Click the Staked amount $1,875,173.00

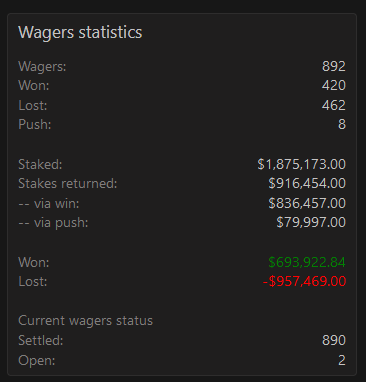tap(301, 164)
